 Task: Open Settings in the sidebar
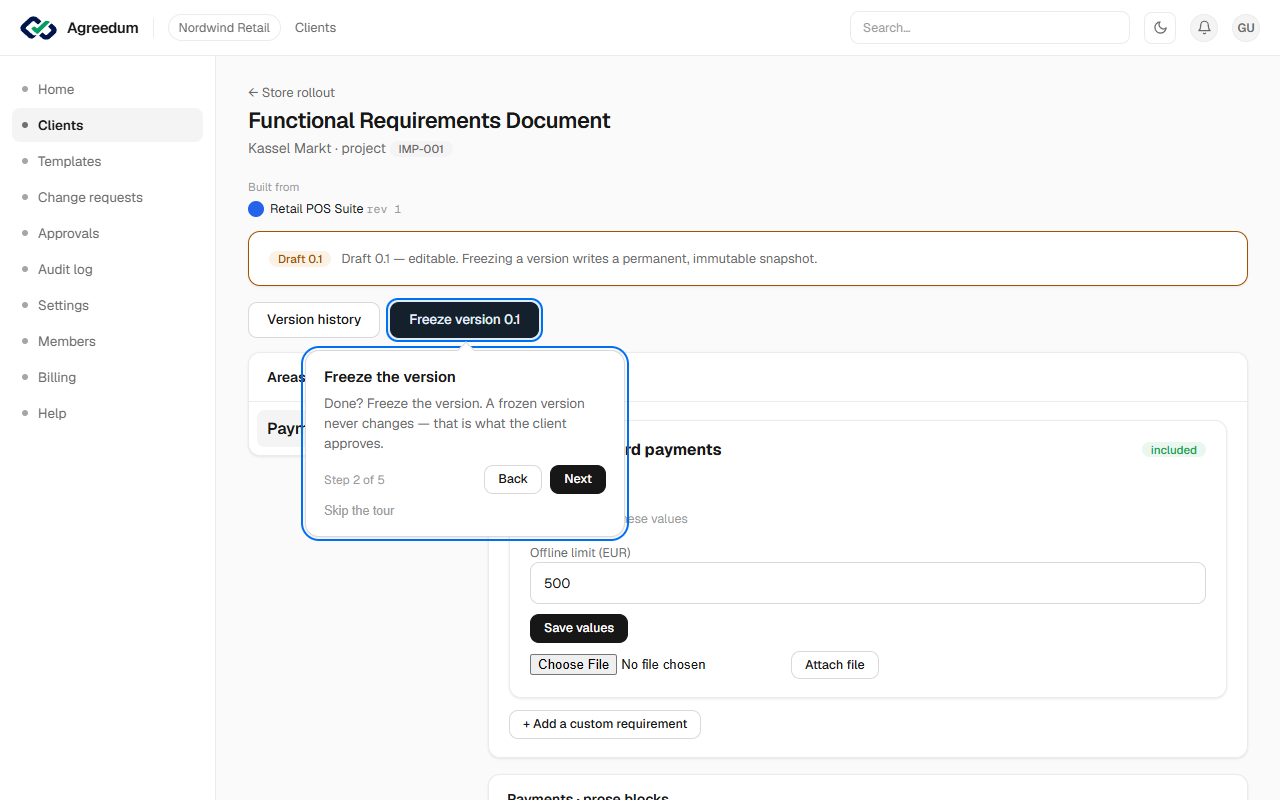107,305
